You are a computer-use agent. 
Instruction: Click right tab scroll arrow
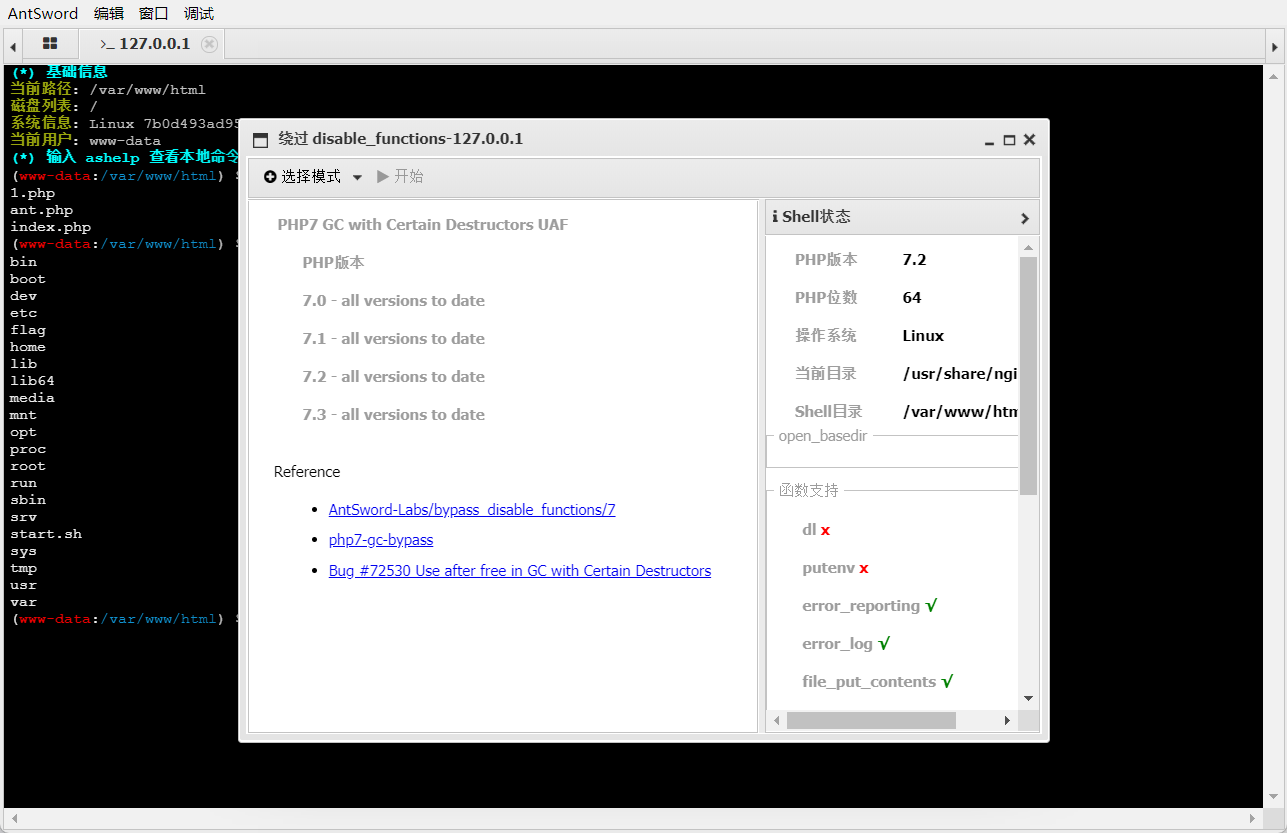click(x=1275, y=45)
